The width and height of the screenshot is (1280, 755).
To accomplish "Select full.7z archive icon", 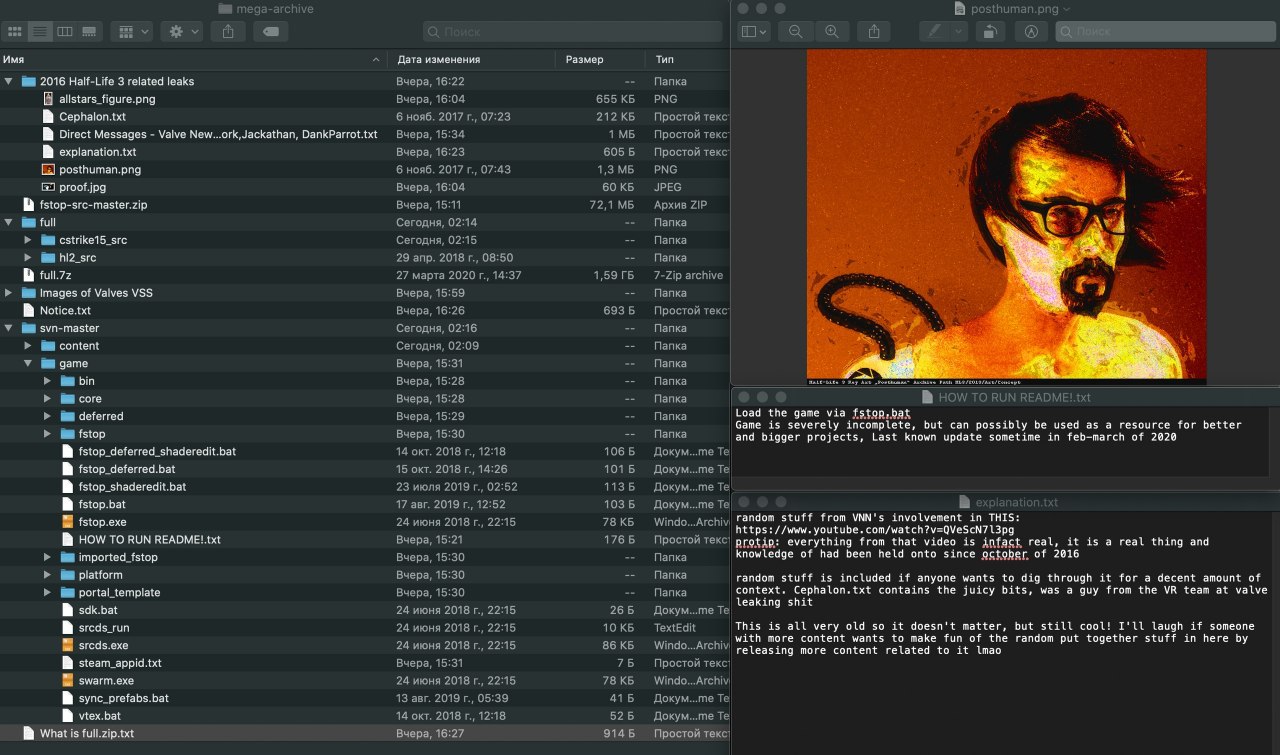I will (x=29, y=275).
